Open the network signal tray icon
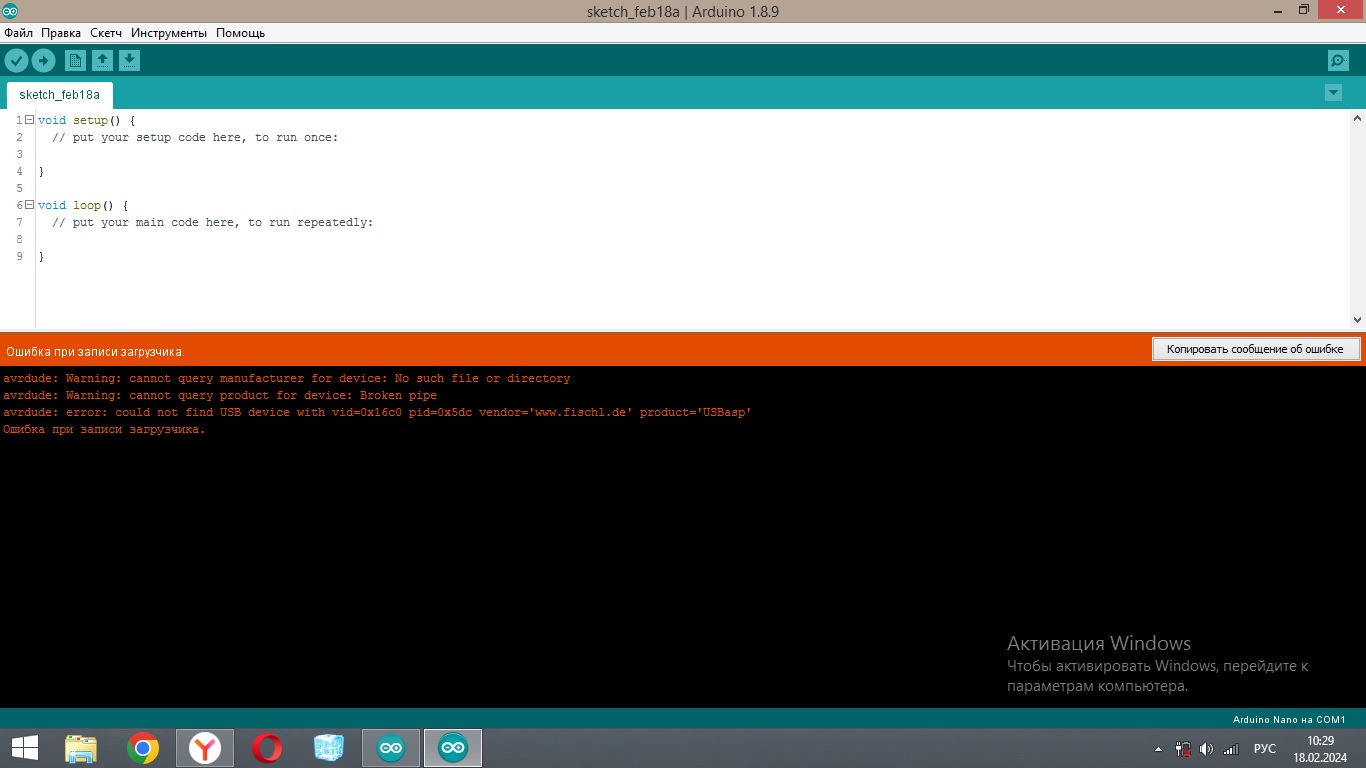 point(1231,749)
